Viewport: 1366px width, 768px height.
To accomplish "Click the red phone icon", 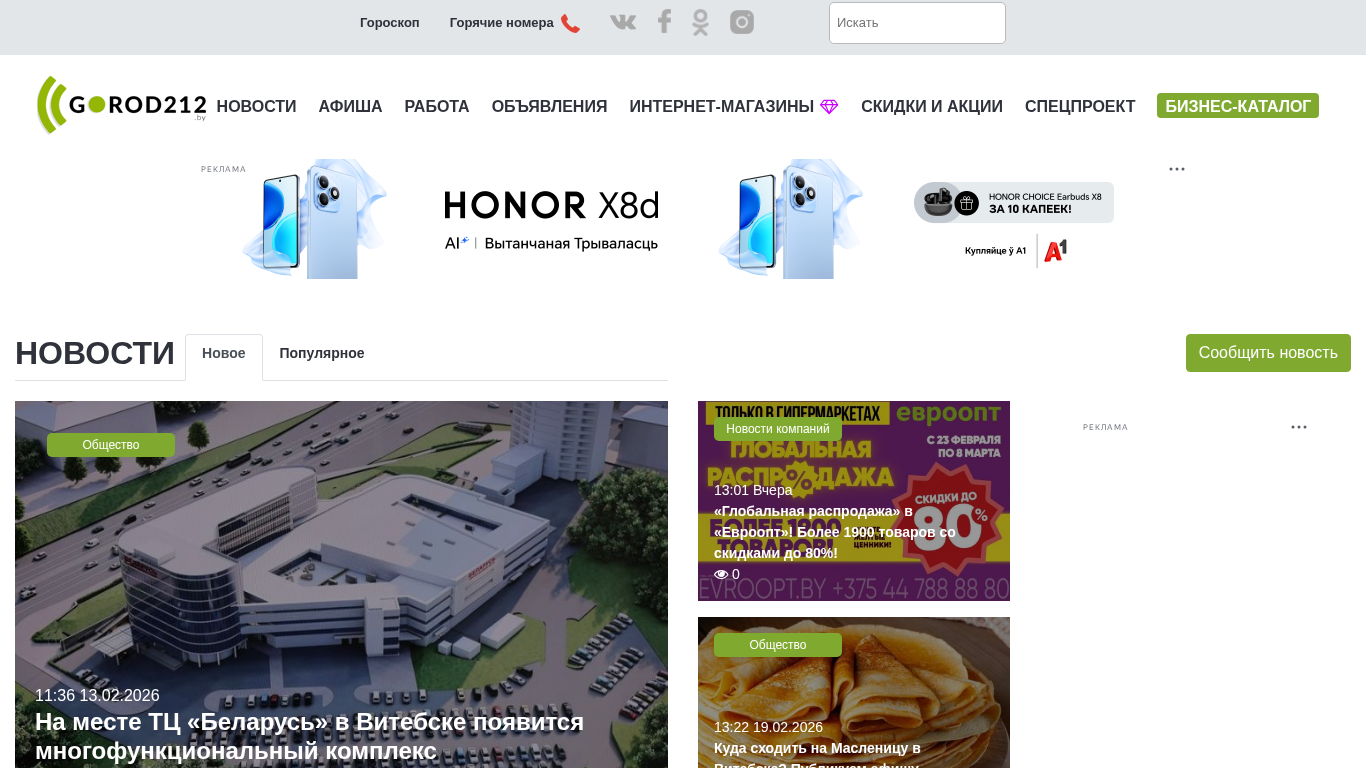I will (570, 23).
